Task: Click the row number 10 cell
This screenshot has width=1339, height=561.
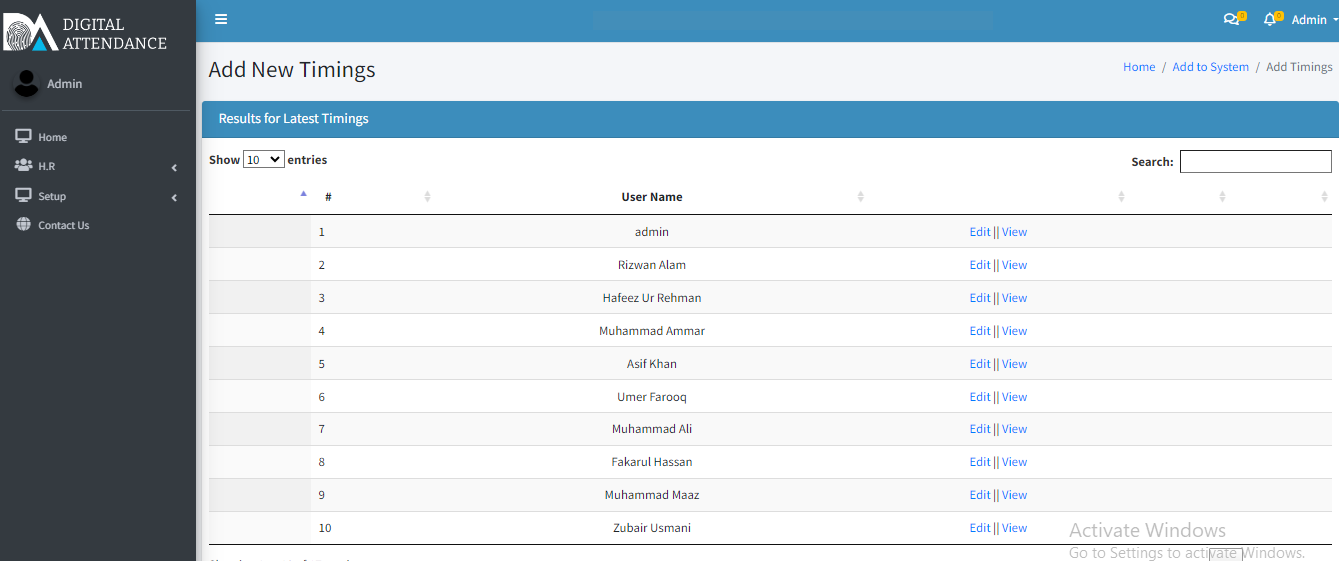Action: pos(325,528)
